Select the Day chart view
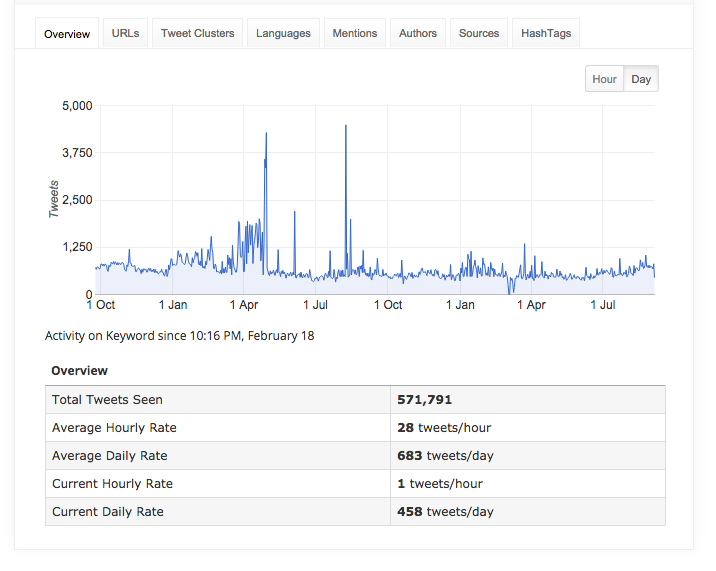Viewport: 716px width, 571px height. 641,79
